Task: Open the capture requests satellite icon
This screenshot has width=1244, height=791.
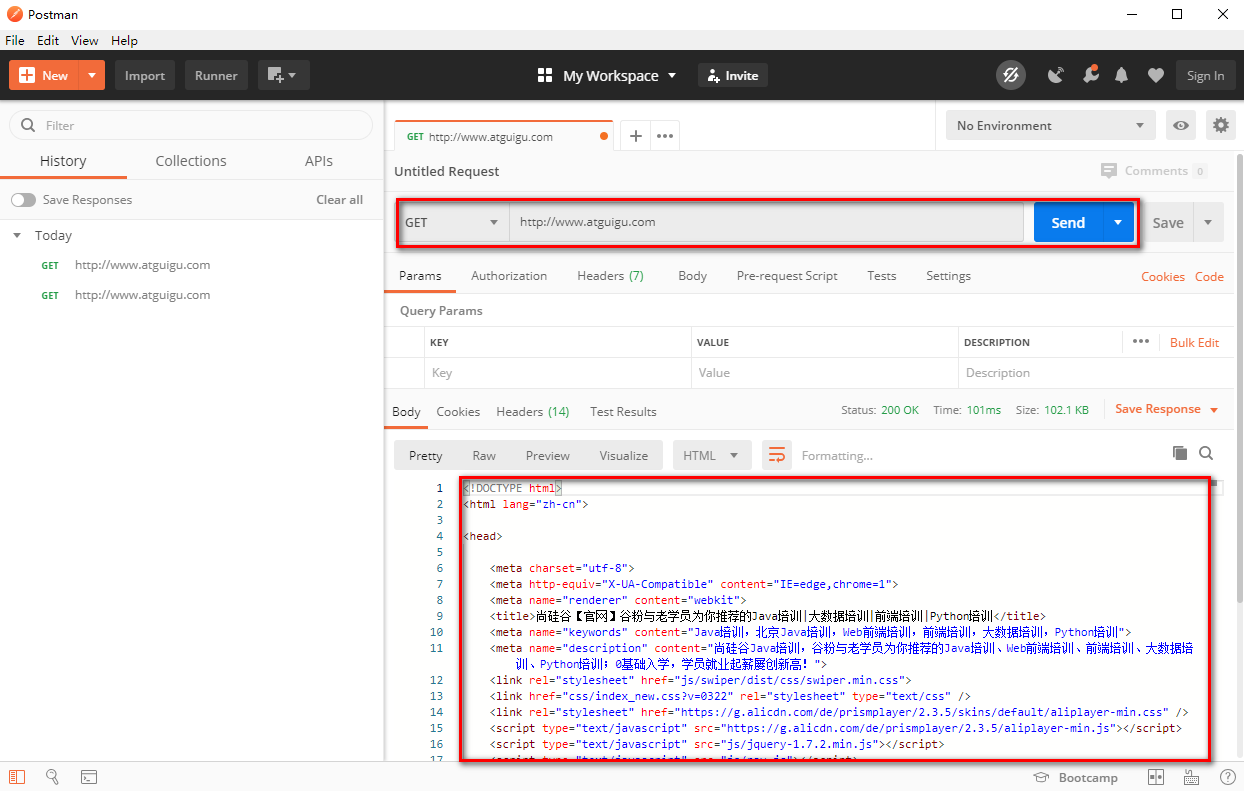Action: (1055, 75)
